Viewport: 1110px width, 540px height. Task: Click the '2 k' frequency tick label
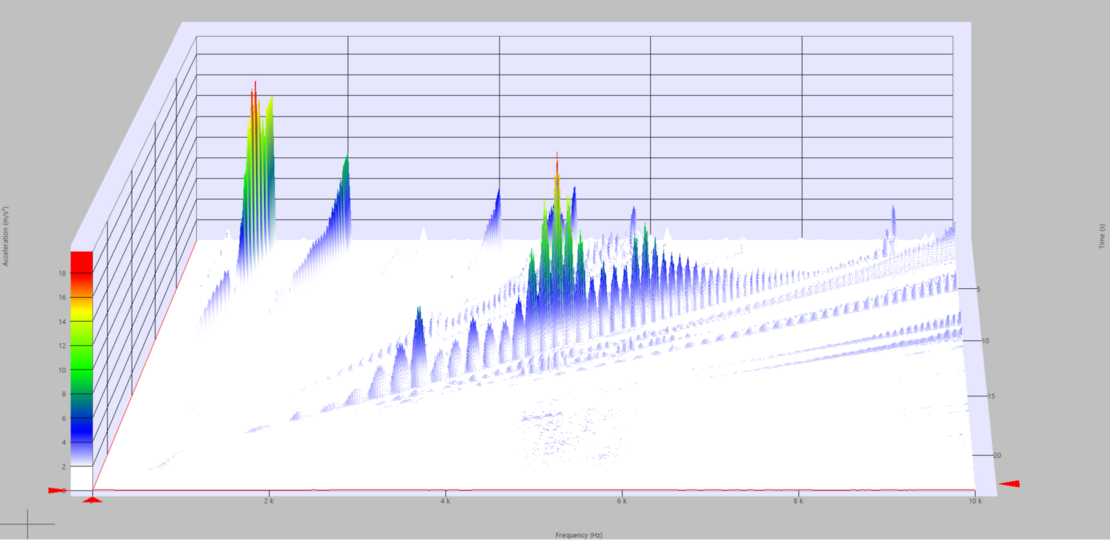tap(269, 500)
